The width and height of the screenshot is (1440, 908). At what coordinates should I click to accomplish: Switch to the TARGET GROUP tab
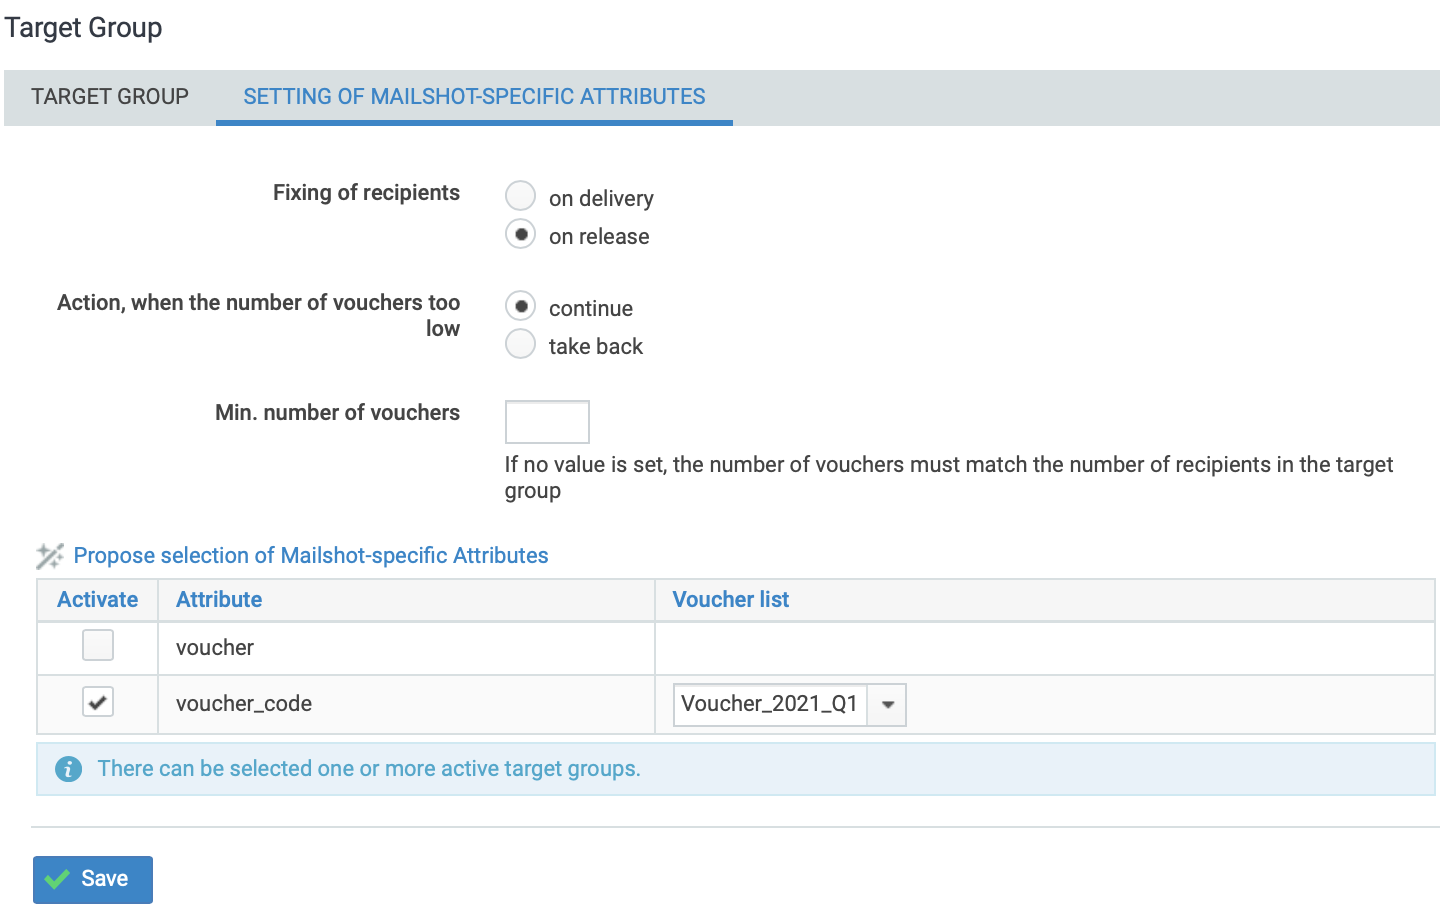pyautogui.click(x=110, y=97)
